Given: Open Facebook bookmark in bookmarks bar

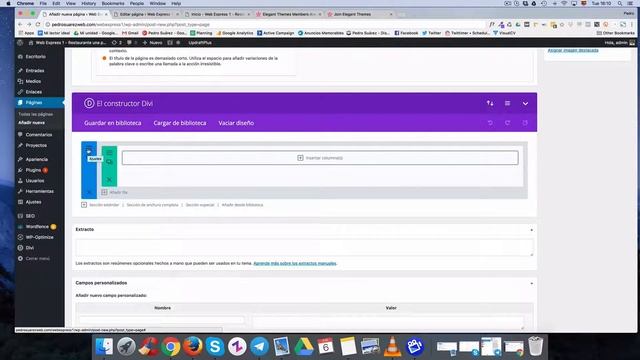Looking at the screenshot, I should coord(406,33).
